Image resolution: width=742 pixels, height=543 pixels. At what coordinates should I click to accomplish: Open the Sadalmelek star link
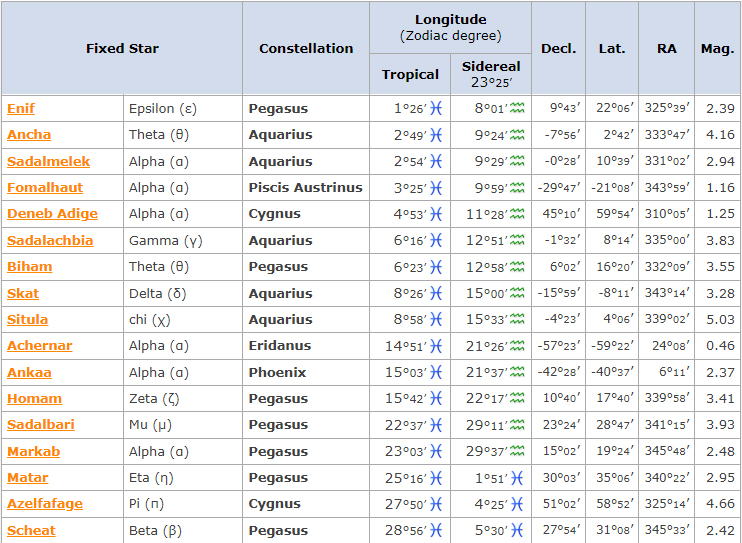(48, 161)
